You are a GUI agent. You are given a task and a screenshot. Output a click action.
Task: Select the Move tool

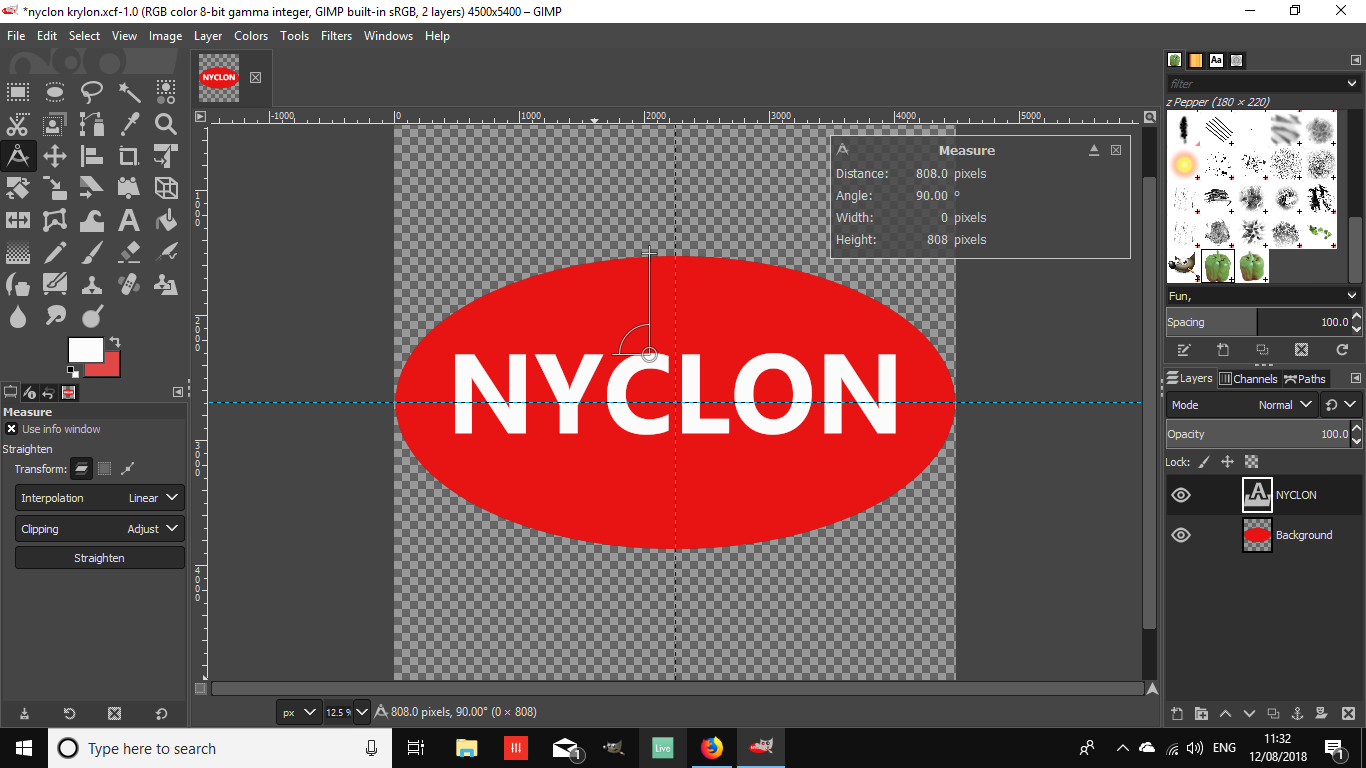pos(55,156)
